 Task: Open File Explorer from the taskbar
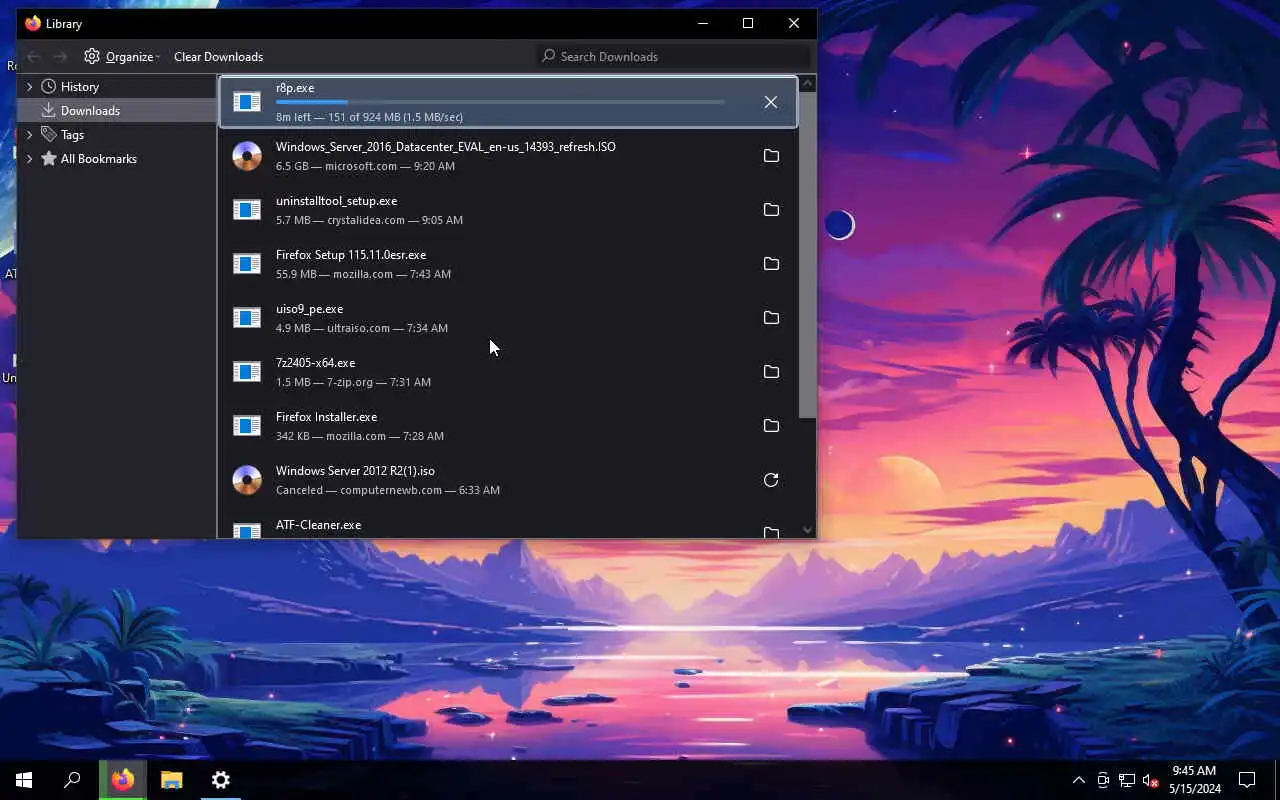[x=171, y=780]
